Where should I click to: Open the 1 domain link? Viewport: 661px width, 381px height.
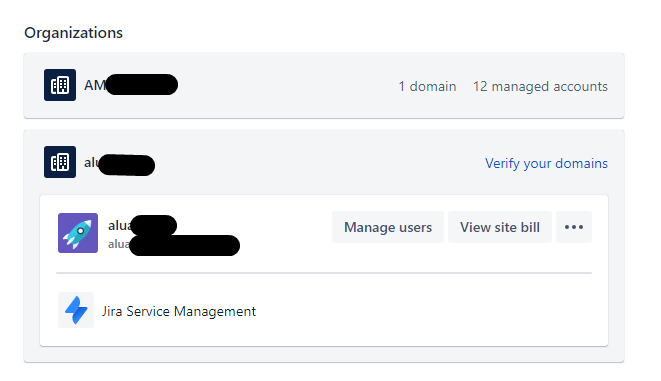click(427, 86)
